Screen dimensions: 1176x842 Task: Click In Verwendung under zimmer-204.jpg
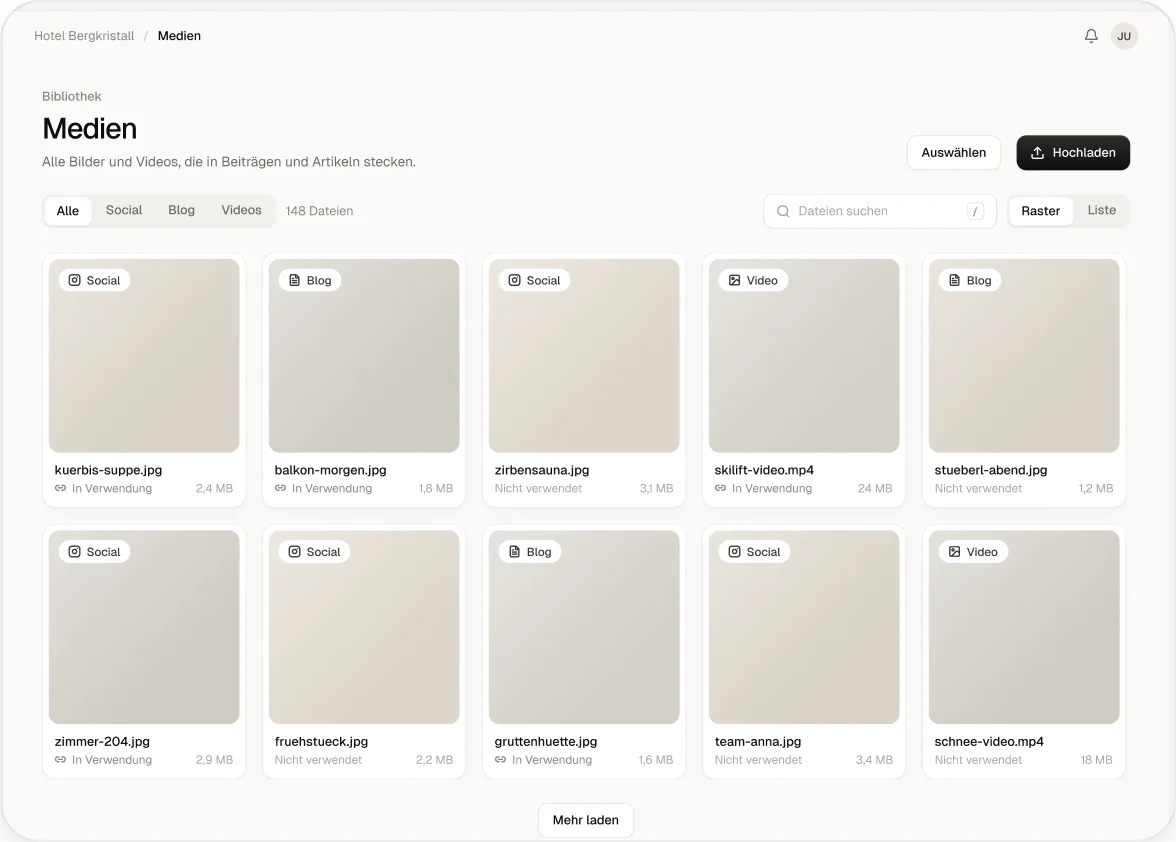[x=112, y=760]
